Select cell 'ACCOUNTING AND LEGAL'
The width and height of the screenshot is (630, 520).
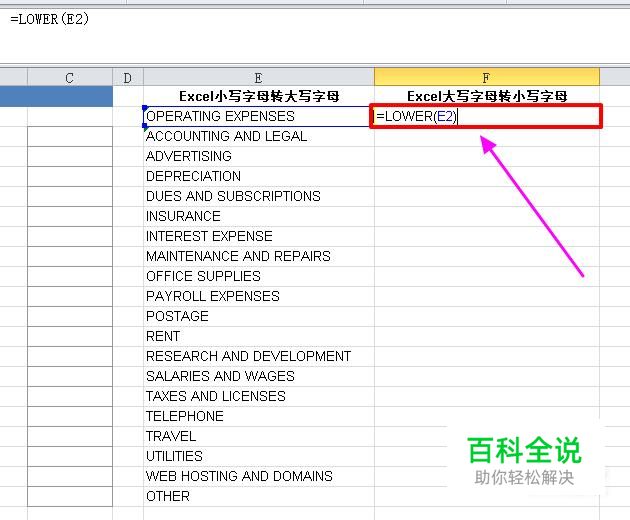(259, 137)
